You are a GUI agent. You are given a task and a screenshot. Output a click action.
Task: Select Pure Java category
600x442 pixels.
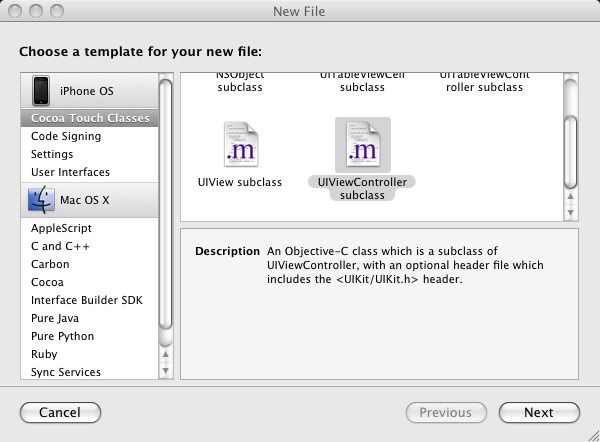90,318
